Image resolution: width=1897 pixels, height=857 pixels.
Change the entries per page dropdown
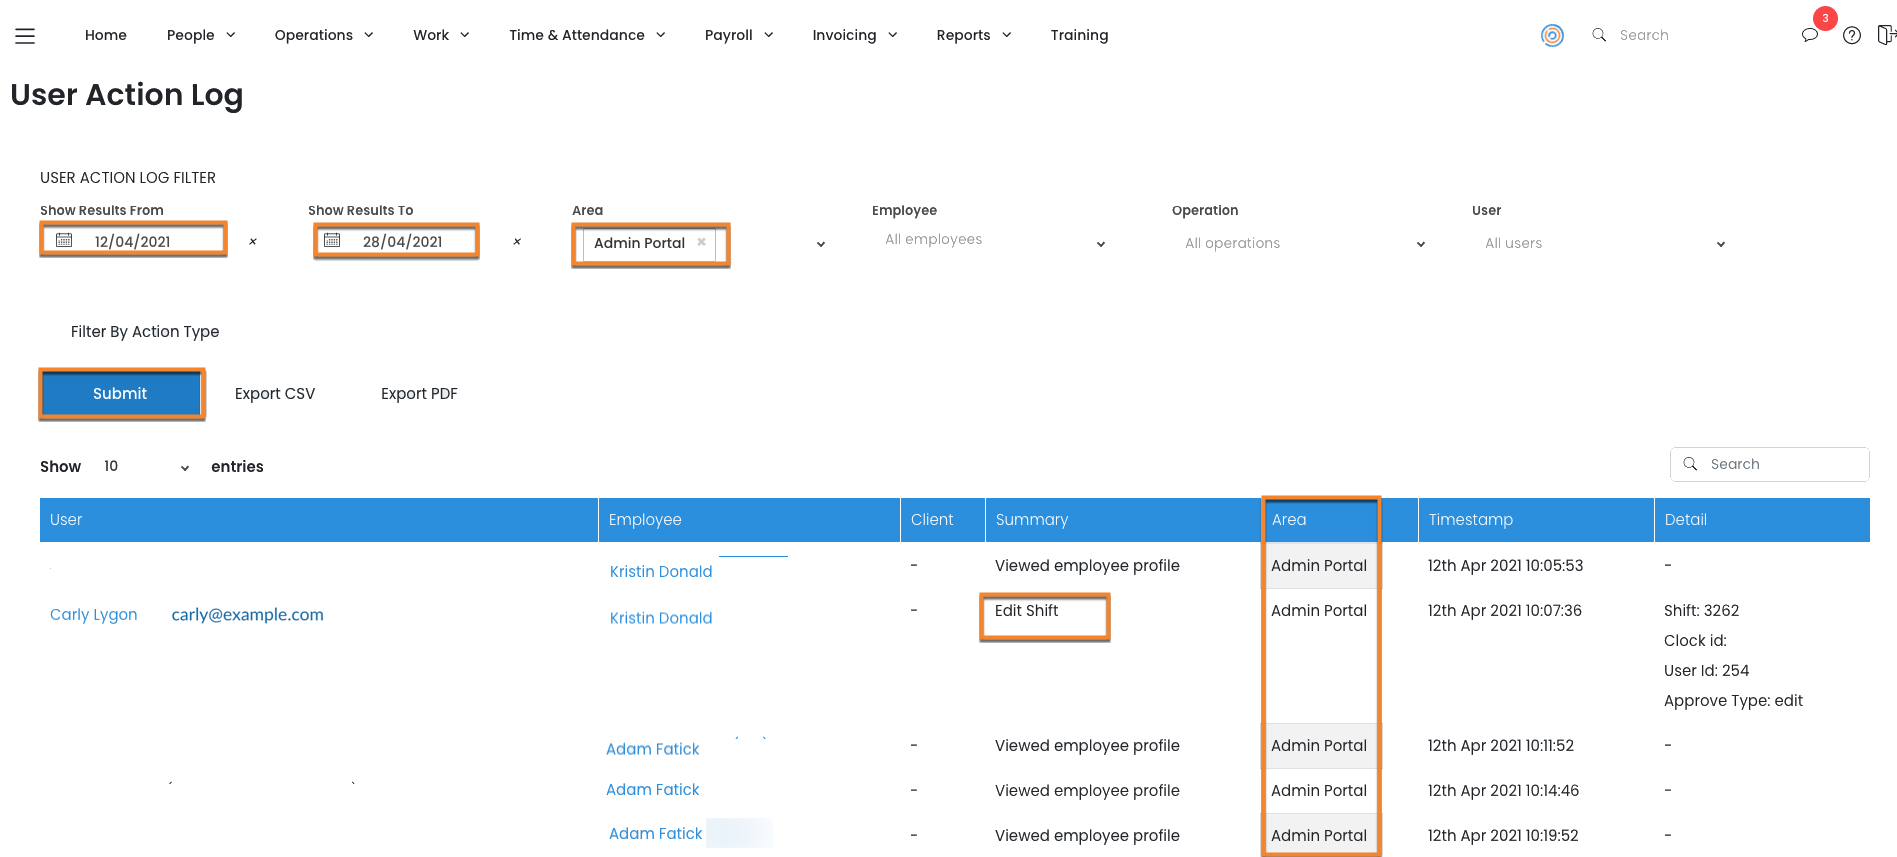click(x=146, y=467)
